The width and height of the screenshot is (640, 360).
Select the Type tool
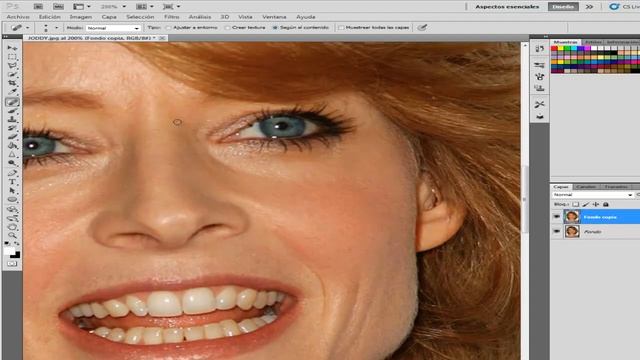tap(12, 182)
